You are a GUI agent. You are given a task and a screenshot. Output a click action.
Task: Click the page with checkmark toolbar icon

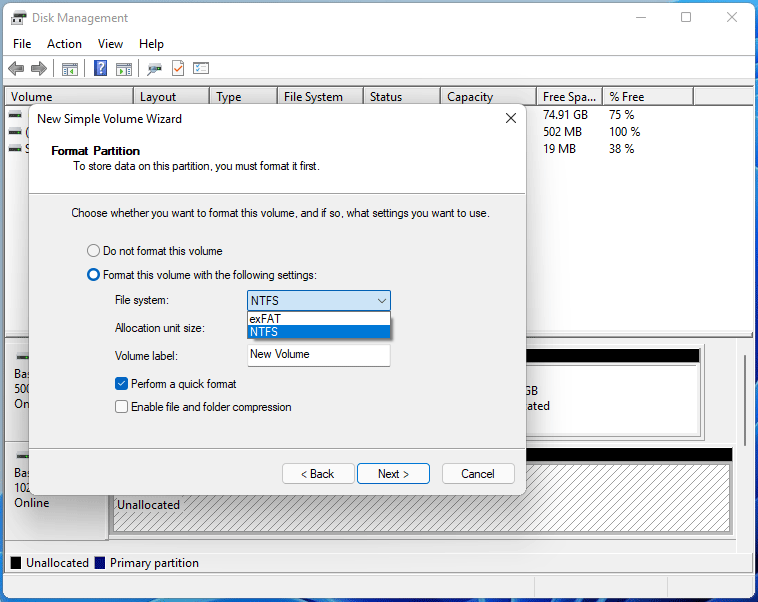(178, 68)
